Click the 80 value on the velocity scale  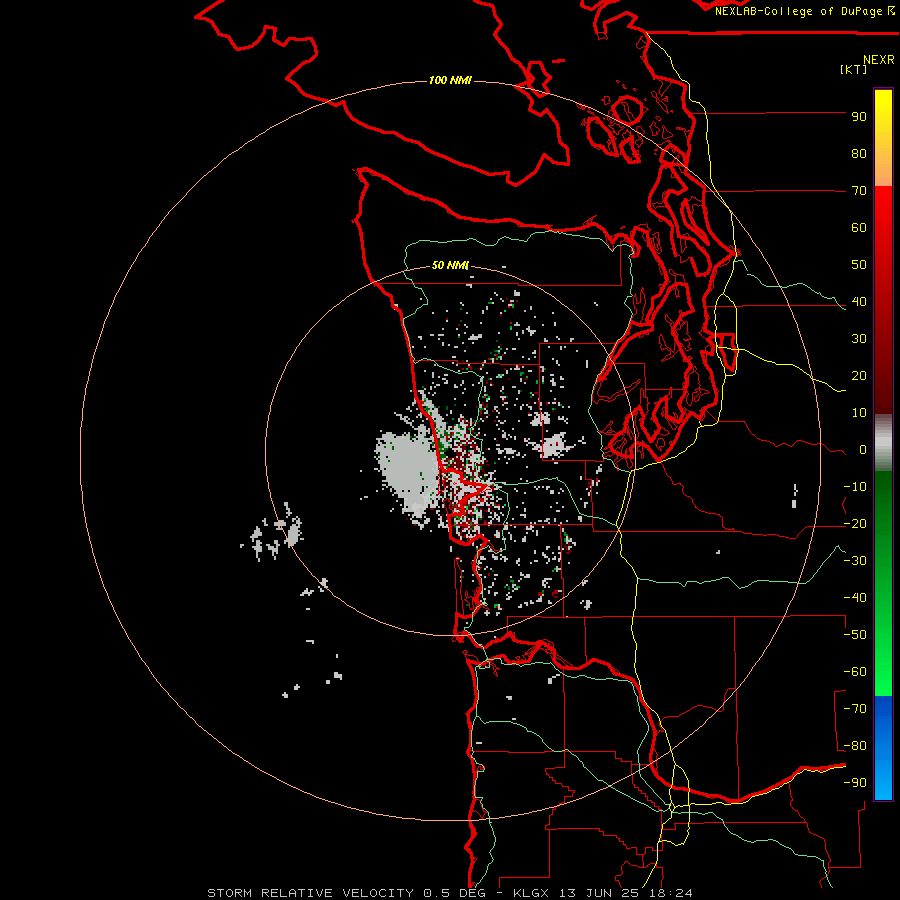point(859,154)
